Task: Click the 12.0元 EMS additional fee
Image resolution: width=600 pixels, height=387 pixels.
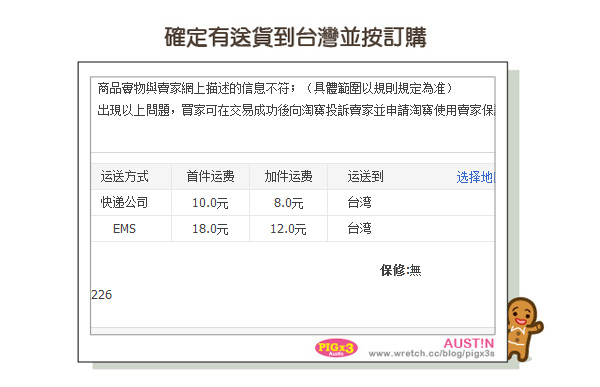Action: (289, 229)
